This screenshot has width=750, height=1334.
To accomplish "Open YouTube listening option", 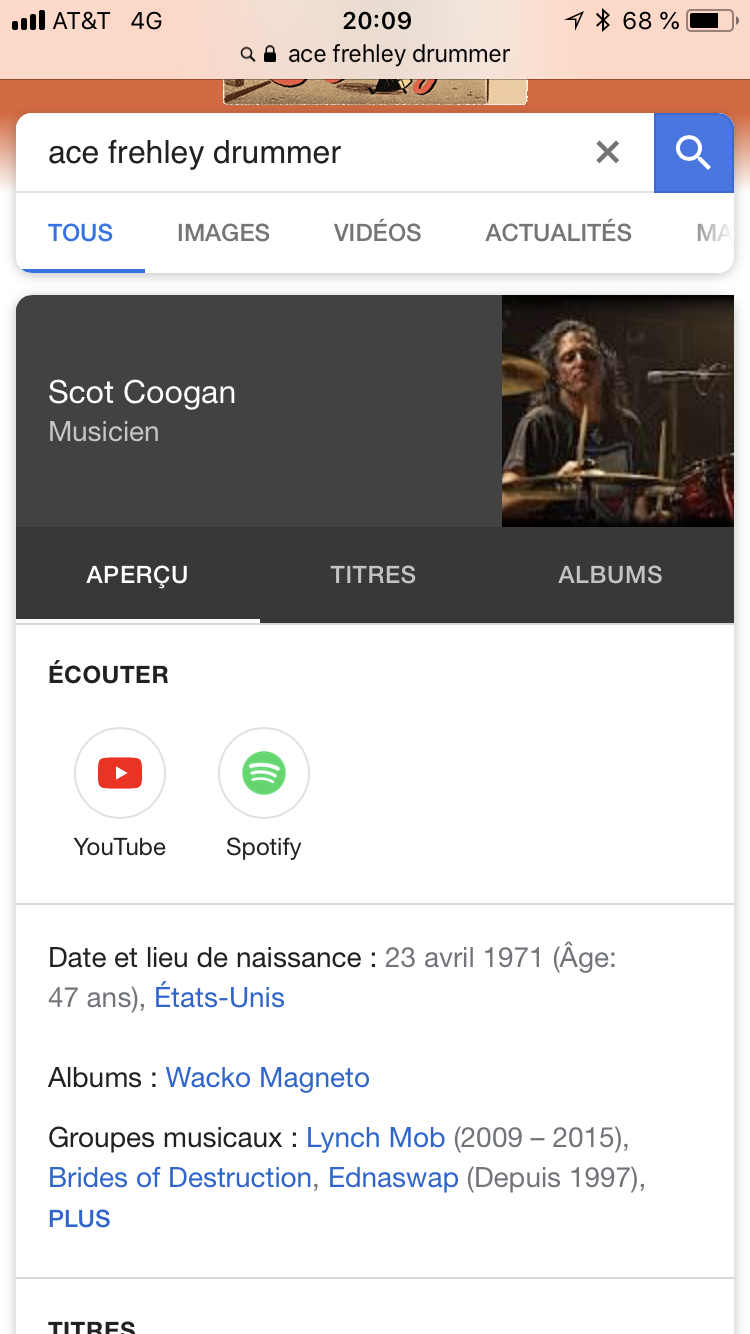I will tap(120, 773).
